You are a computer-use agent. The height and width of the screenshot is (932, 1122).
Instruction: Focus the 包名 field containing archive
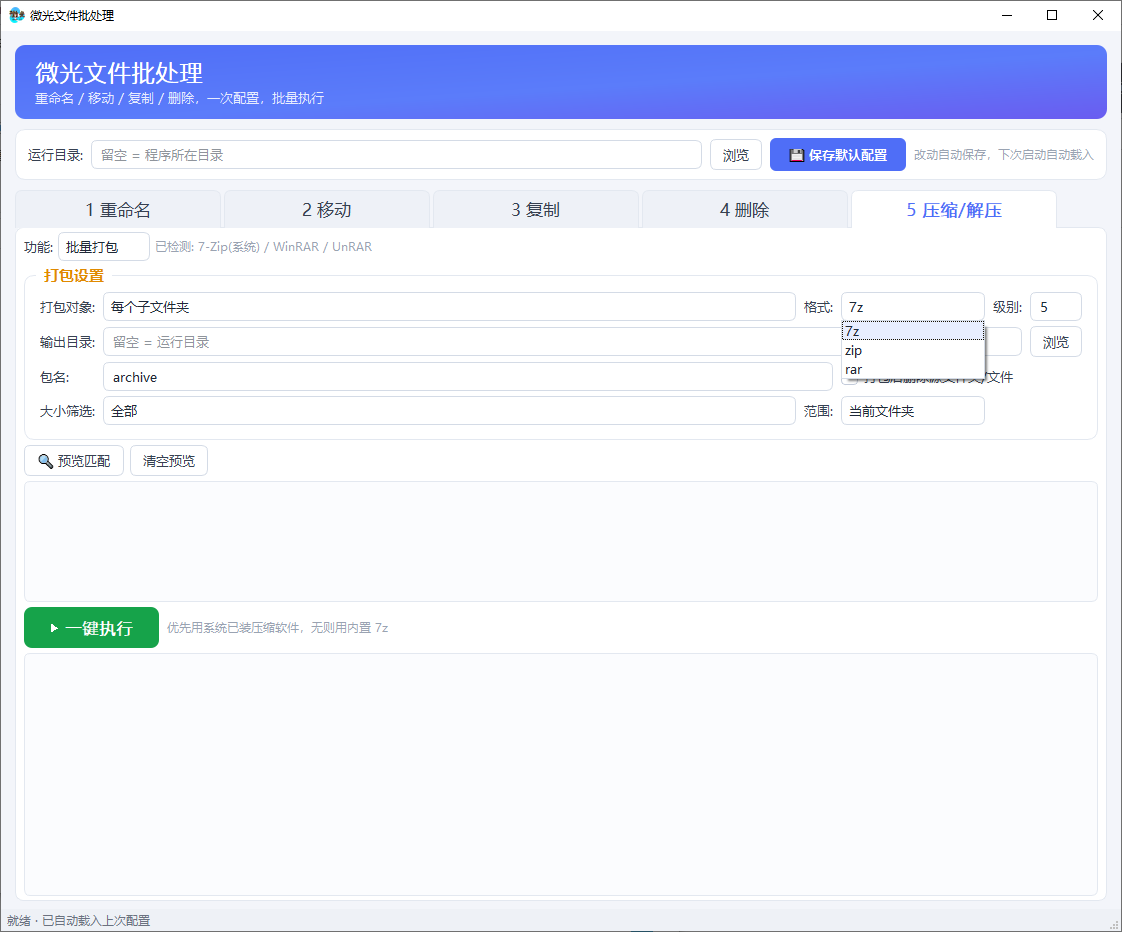(468, 377)
